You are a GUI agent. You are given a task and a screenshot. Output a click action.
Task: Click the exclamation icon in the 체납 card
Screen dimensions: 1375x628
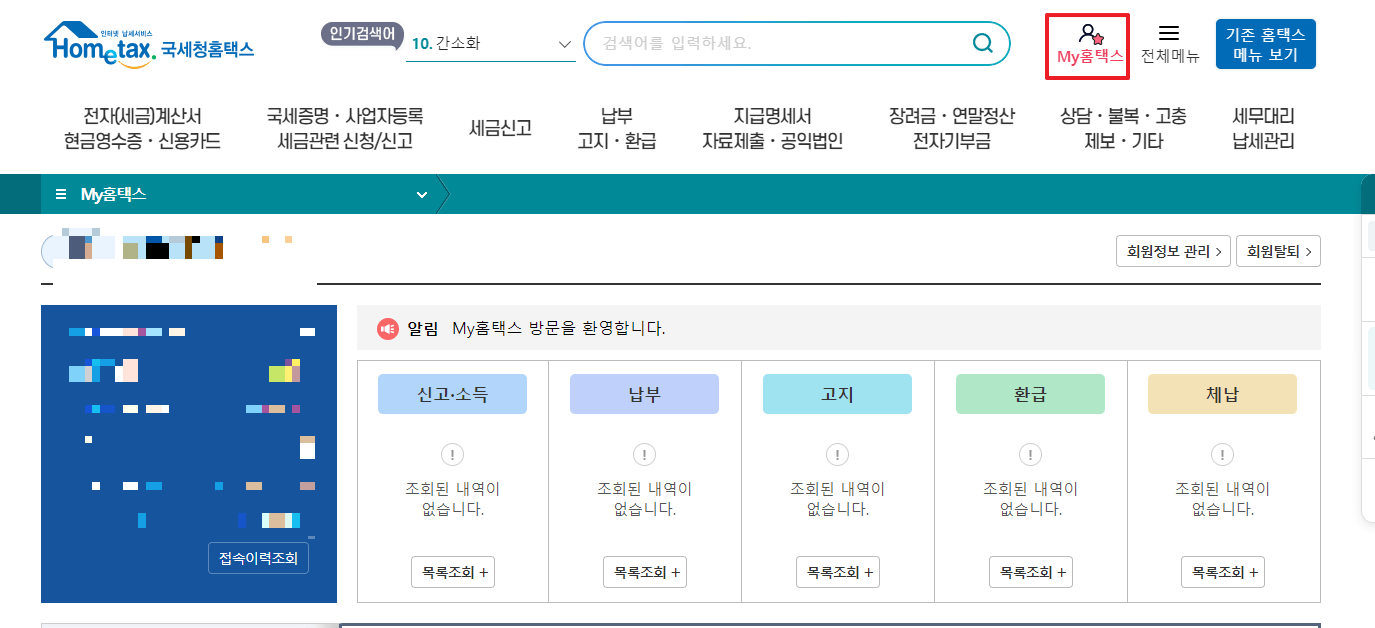click(x=1221, y=454)
